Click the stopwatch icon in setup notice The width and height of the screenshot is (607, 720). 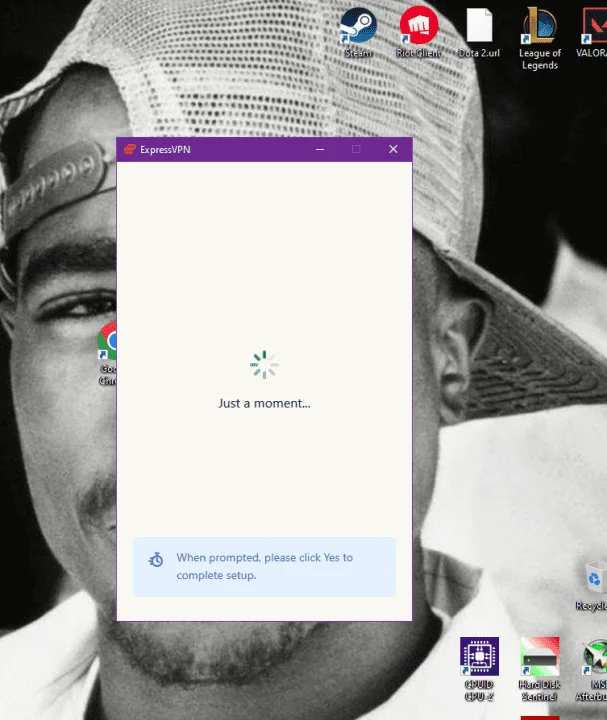point(156,559)
